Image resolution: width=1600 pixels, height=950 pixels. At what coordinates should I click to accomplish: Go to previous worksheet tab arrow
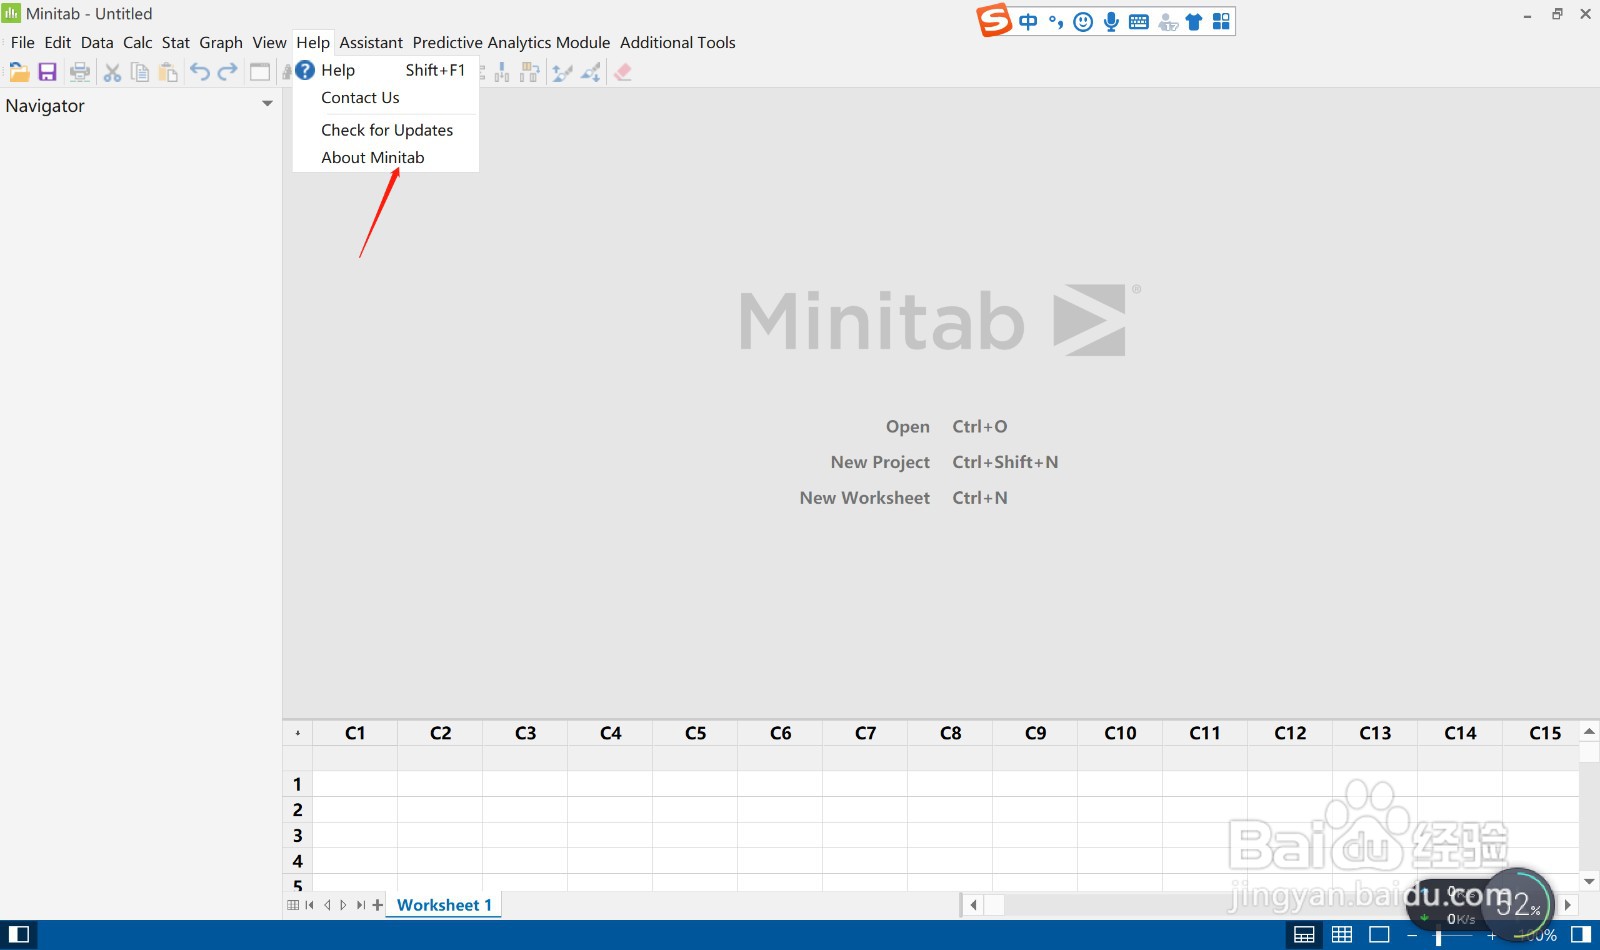[327, 905]
